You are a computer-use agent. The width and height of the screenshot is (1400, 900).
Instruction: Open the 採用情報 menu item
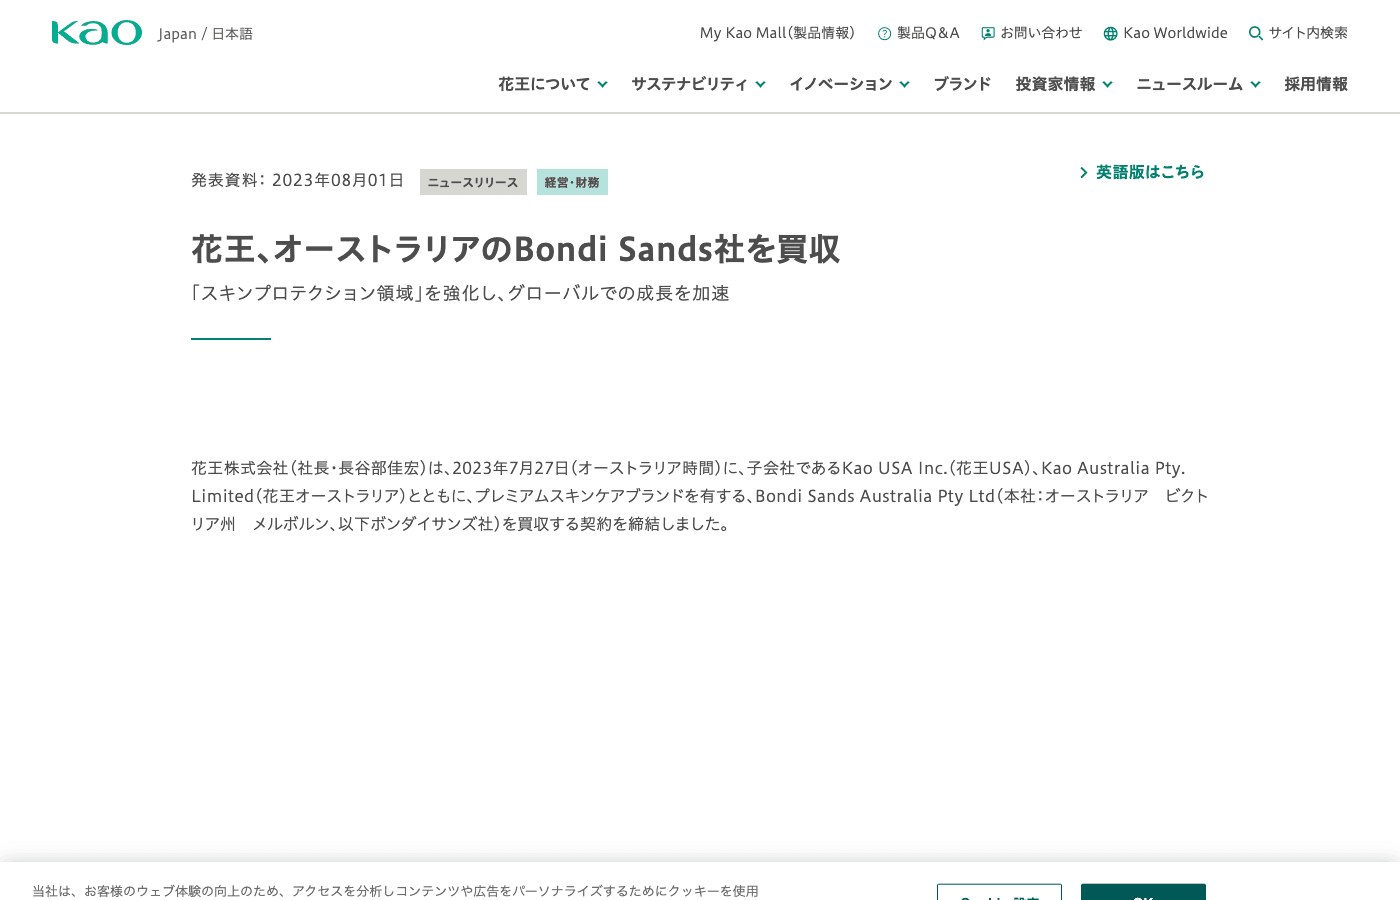1316,84
